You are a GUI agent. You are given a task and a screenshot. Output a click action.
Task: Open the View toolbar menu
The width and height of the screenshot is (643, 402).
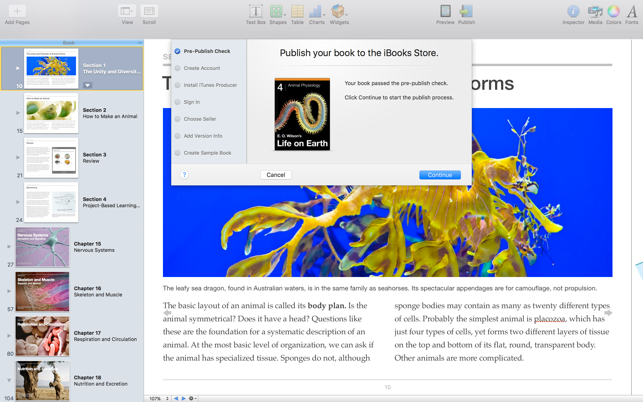pyautogui.click(x=127, y=12)
